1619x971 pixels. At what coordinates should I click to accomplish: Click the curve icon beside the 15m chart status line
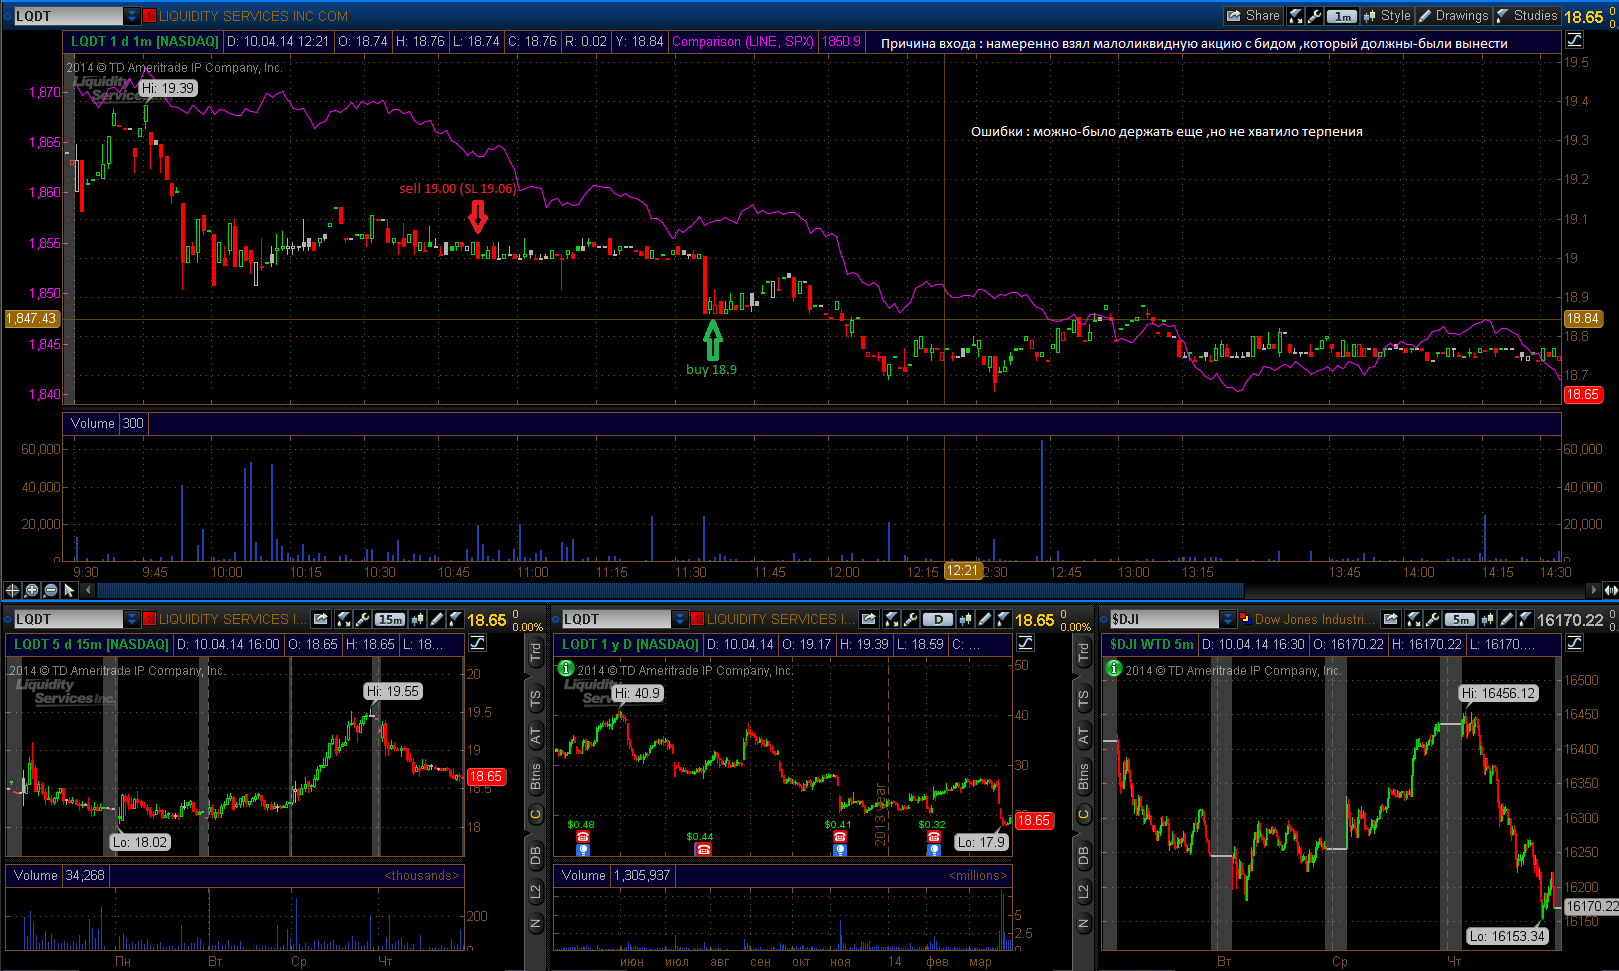[478, 643]
